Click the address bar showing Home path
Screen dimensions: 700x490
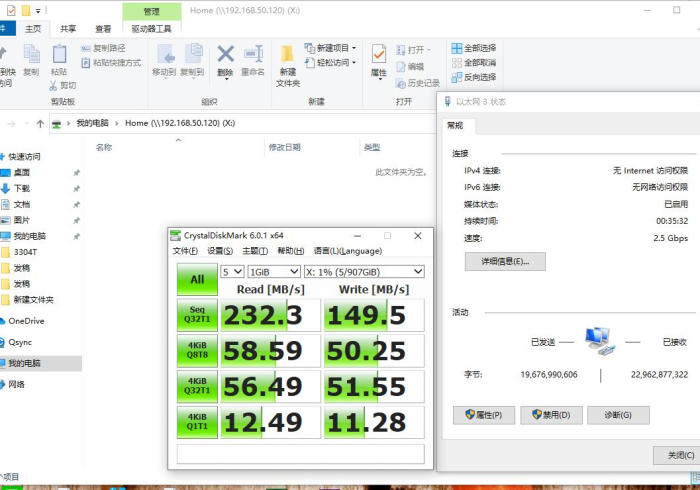pos(250,123)
